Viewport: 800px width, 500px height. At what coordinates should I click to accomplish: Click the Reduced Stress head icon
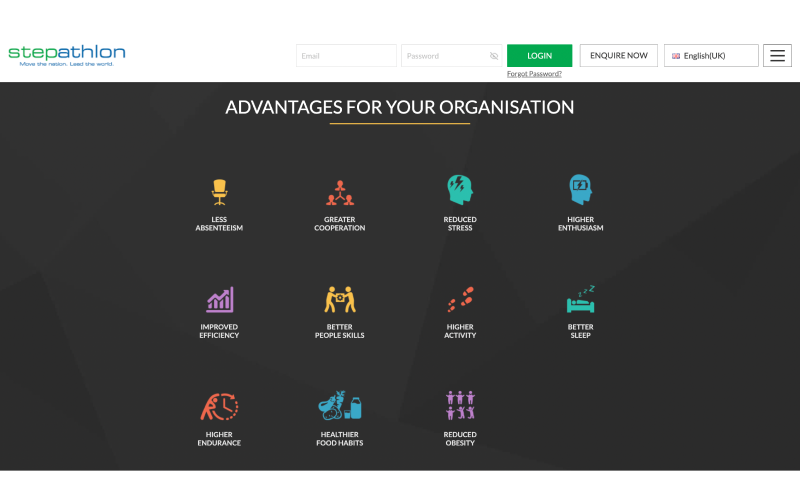coord(460,190)
